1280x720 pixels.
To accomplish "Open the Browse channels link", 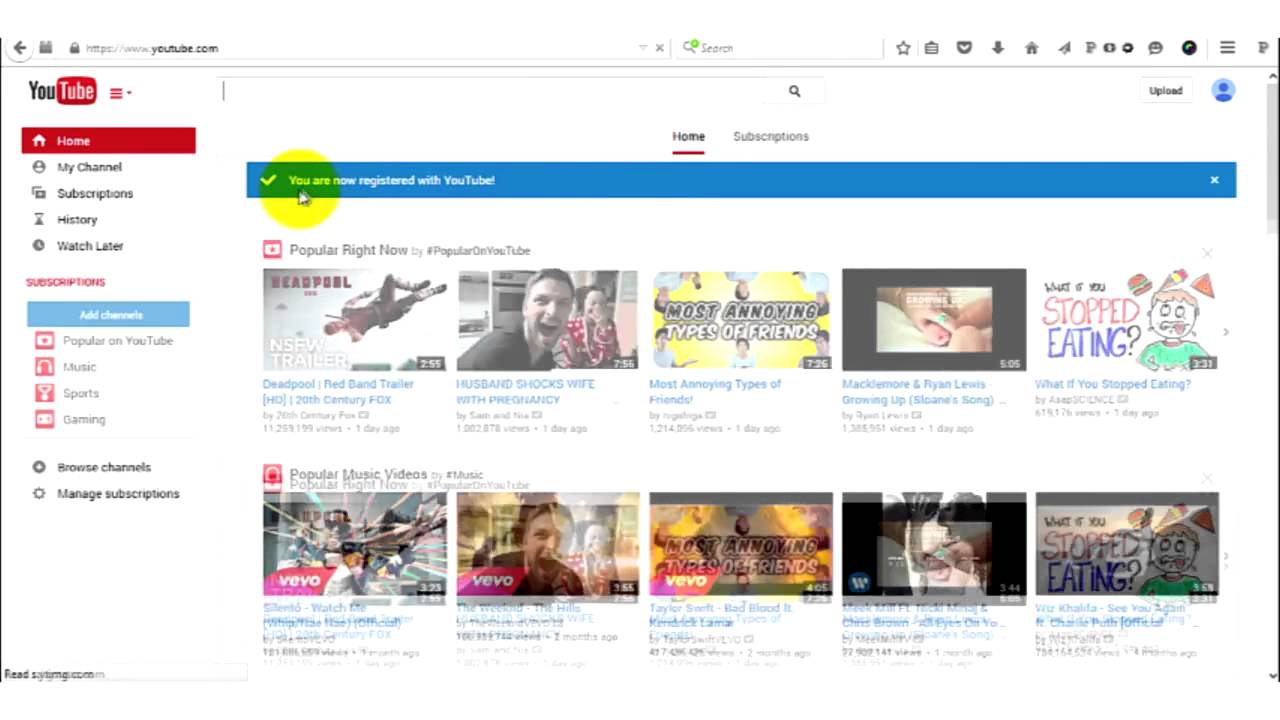I will coord(104,467).
